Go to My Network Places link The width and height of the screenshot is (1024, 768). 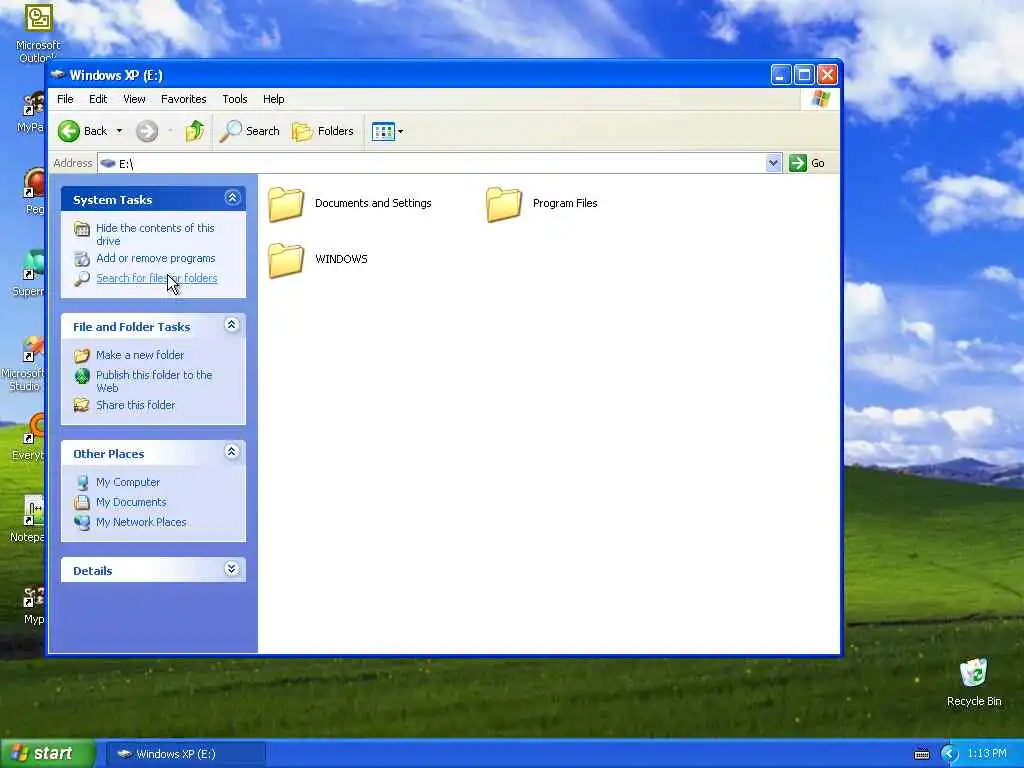pos(141,522)
